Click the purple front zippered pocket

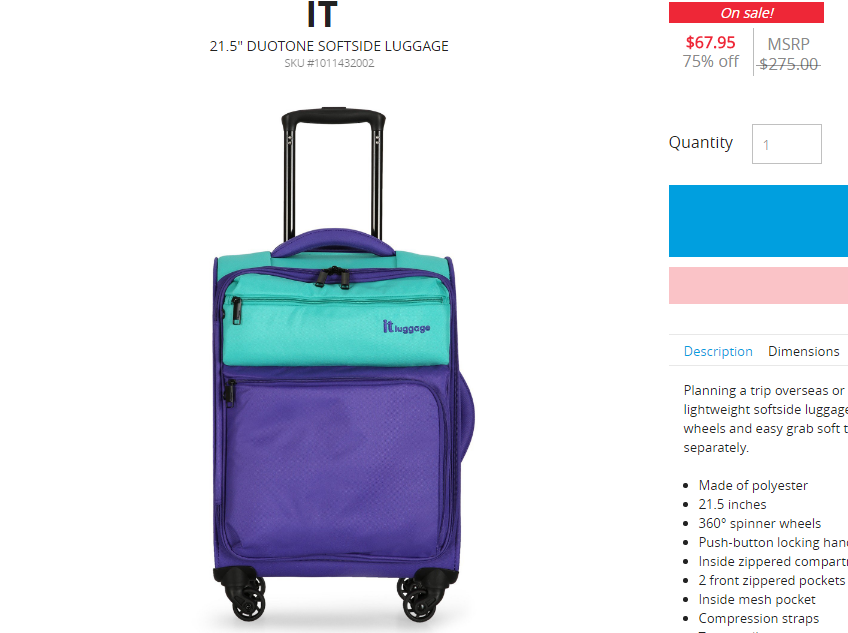335,468
